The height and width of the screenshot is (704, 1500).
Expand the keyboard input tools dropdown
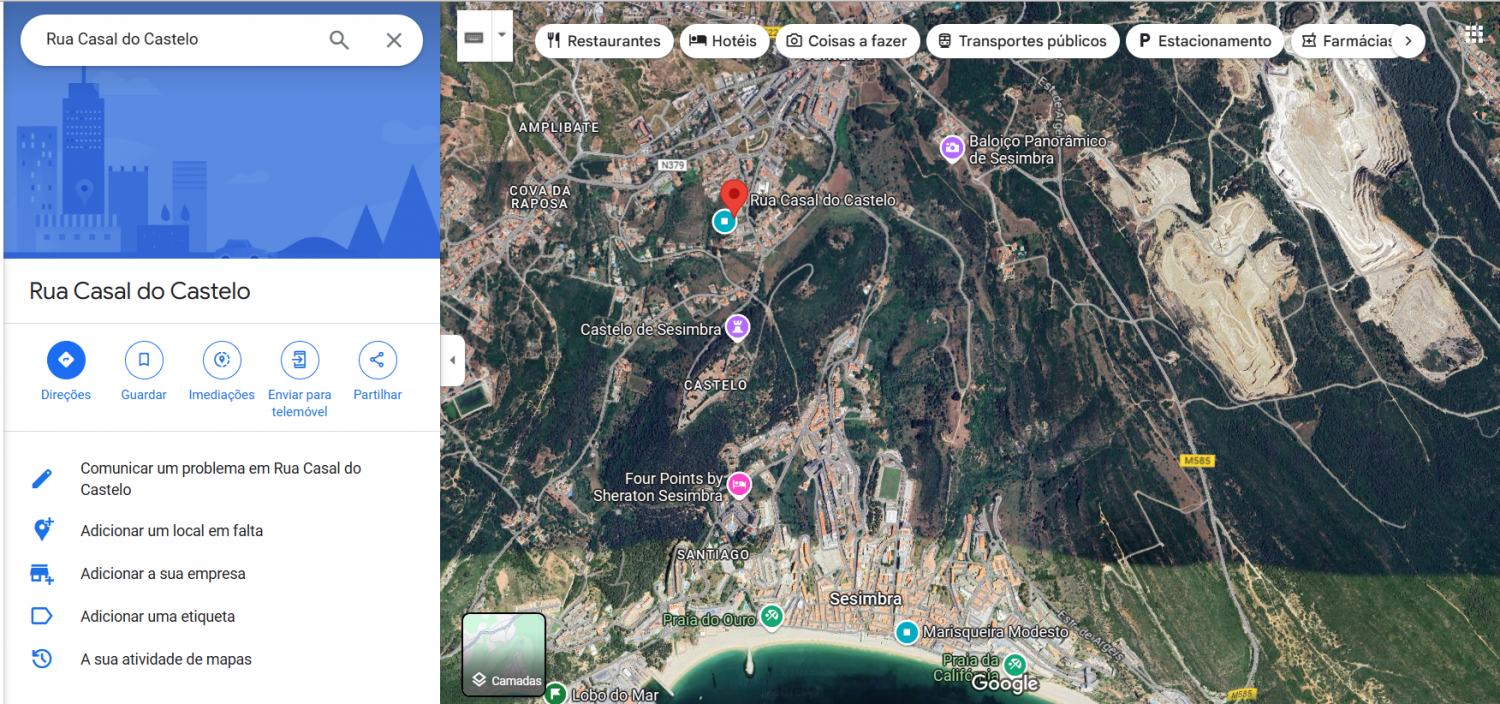502,35
